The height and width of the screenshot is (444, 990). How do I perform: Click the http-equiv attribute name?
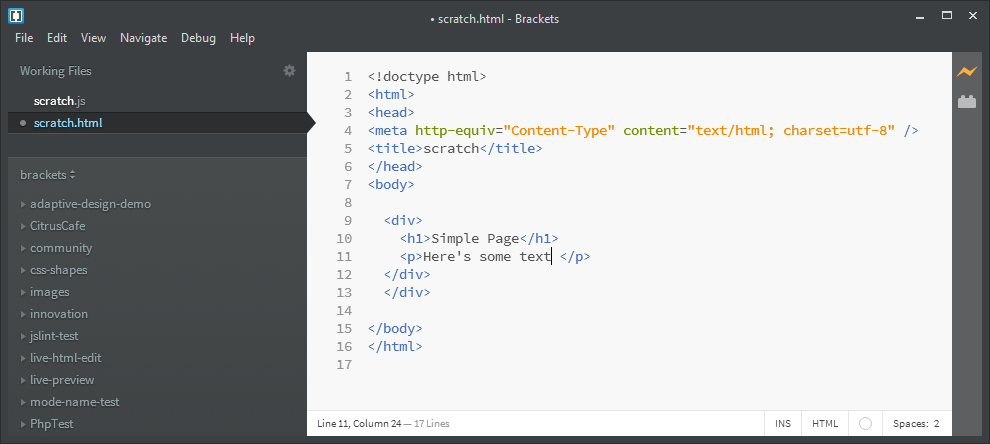pyautogui.click(x=455, y=131)
